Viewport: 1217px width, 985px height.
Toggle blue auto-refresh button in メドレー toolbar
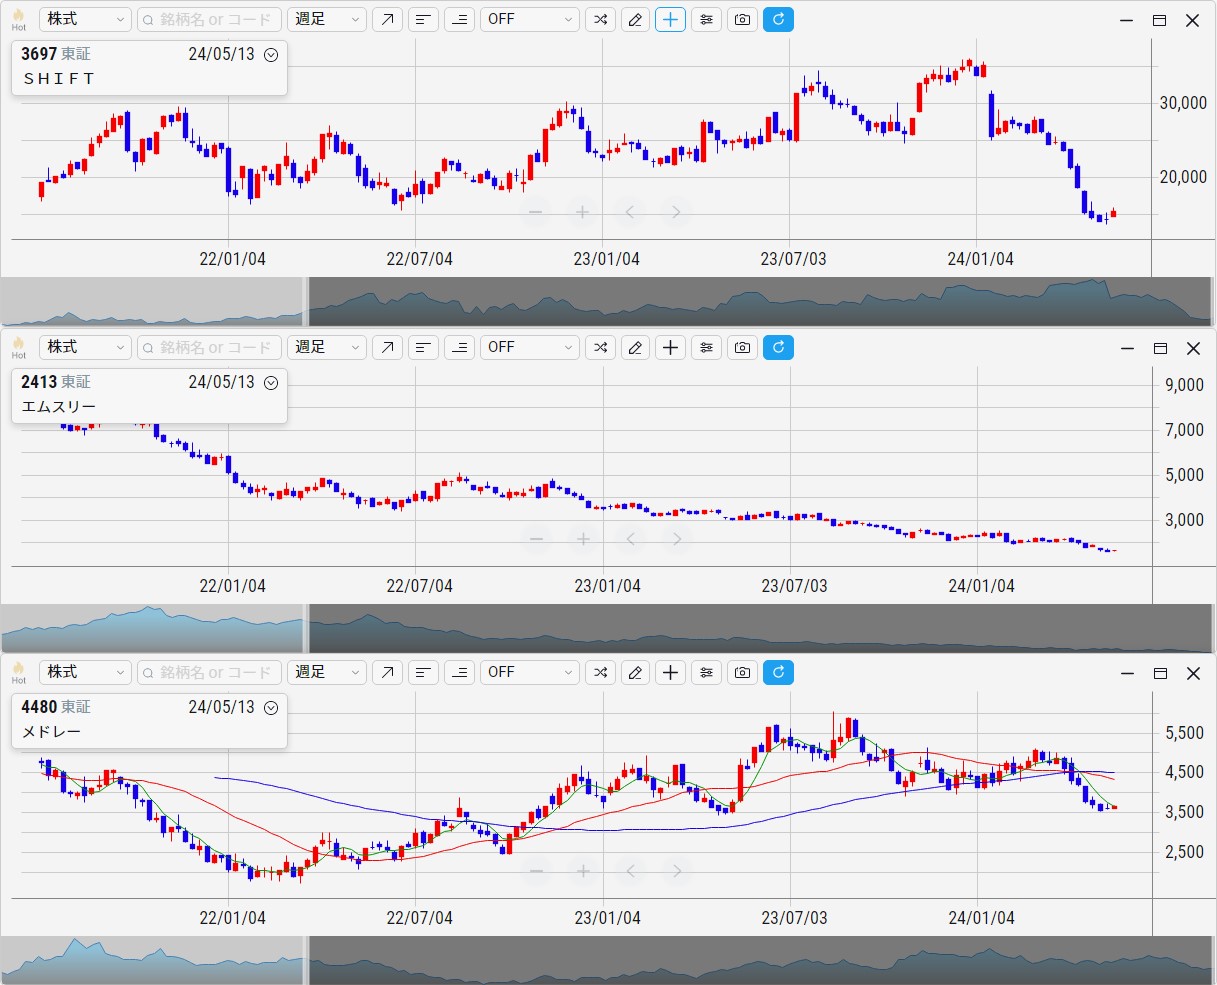click(x=778, y=672)
